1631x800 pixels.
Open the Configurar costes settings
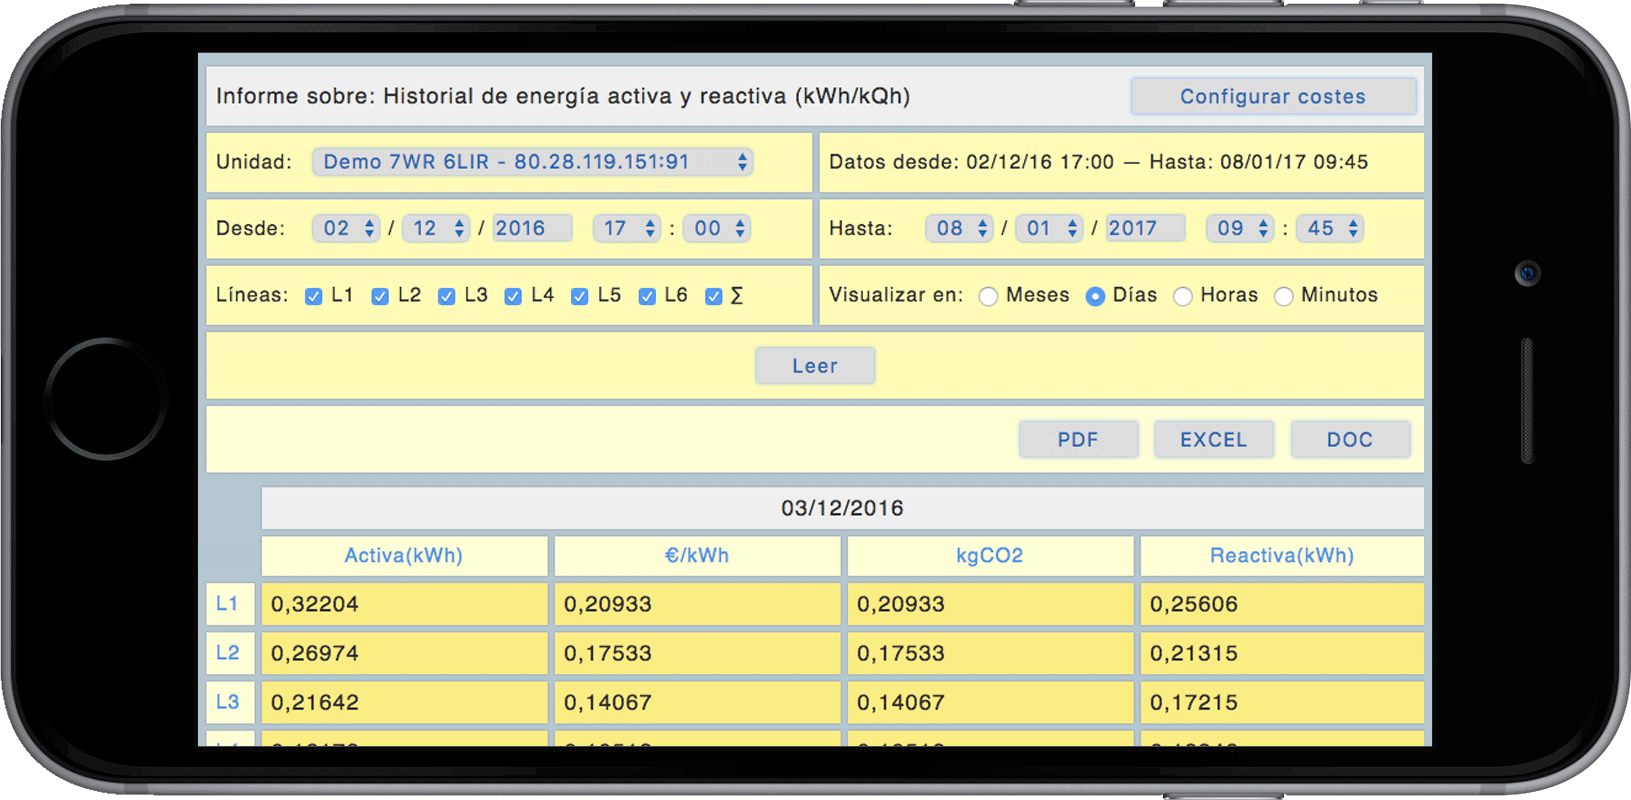point(1273,96)
